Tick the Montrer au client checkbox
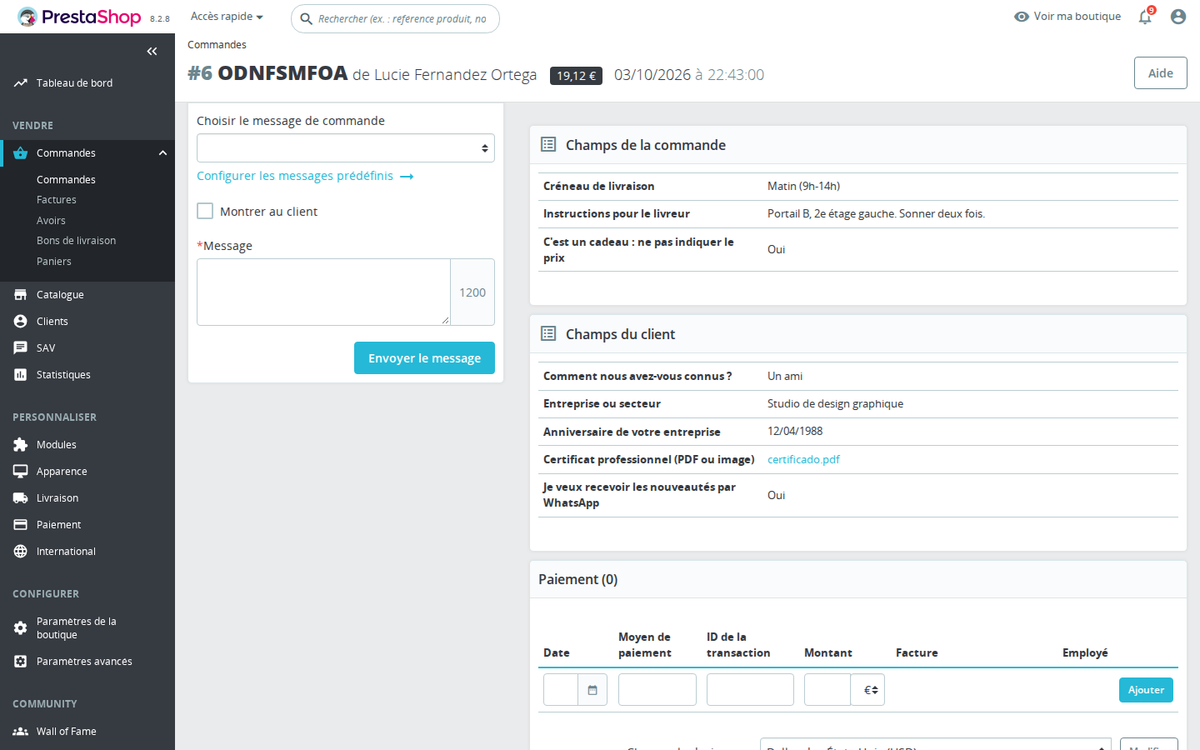This screenshot has width=1200, height=750. tap(205, 211)
